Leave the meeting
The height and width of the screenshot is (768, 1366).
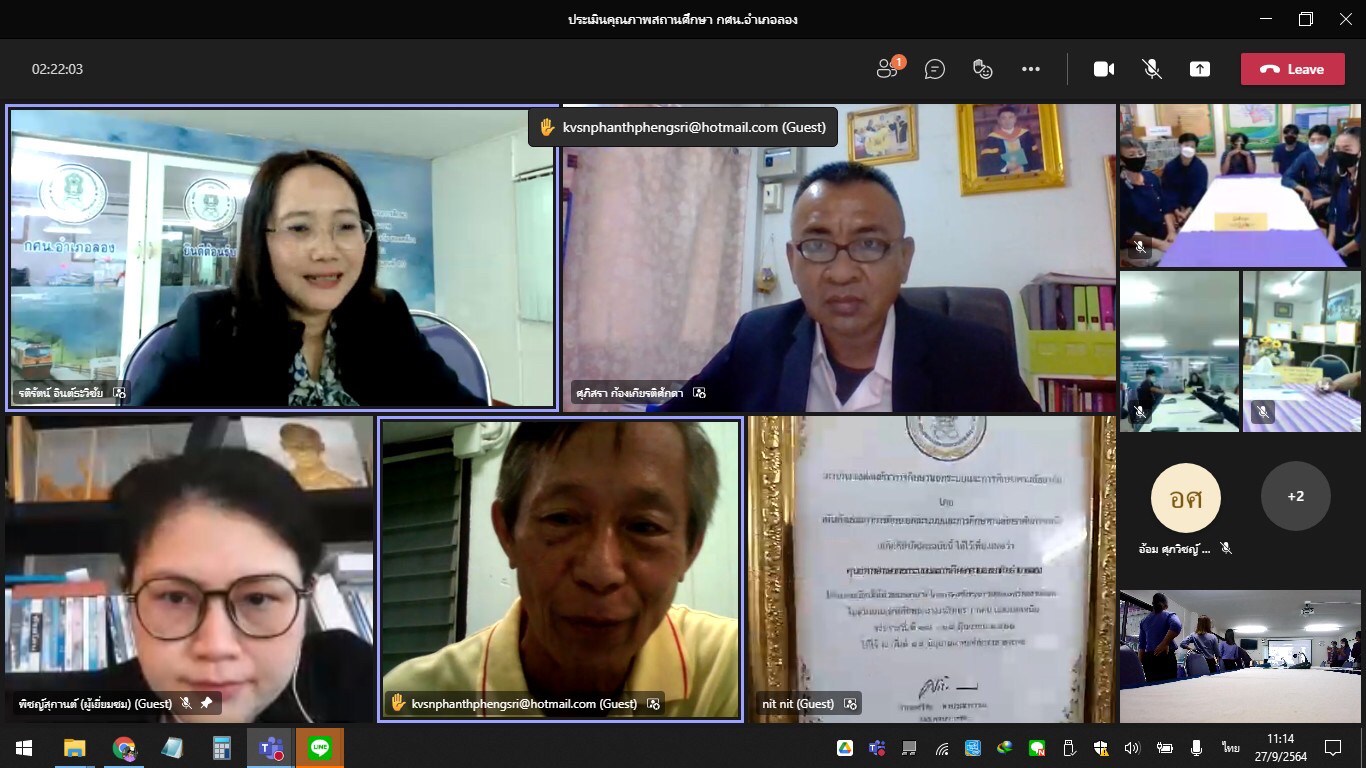click(1292, 69)
